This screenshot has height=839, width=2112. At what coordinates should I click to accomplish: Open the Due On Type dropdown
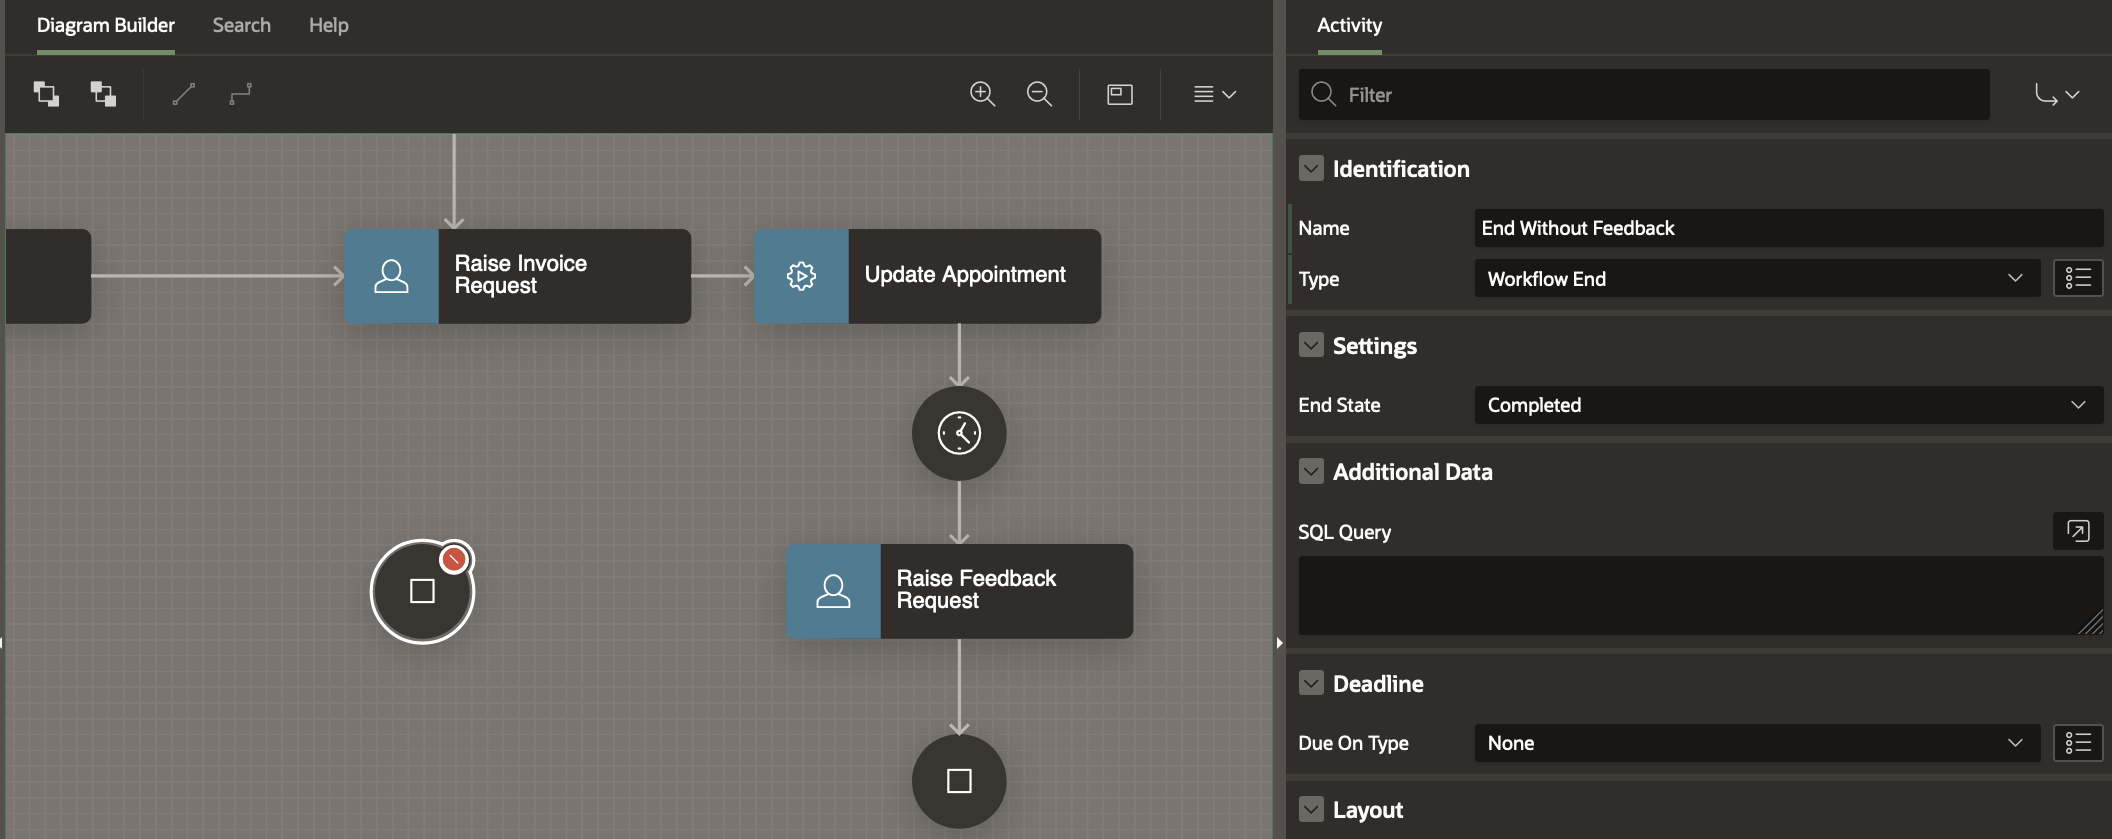pos(1756,743)
